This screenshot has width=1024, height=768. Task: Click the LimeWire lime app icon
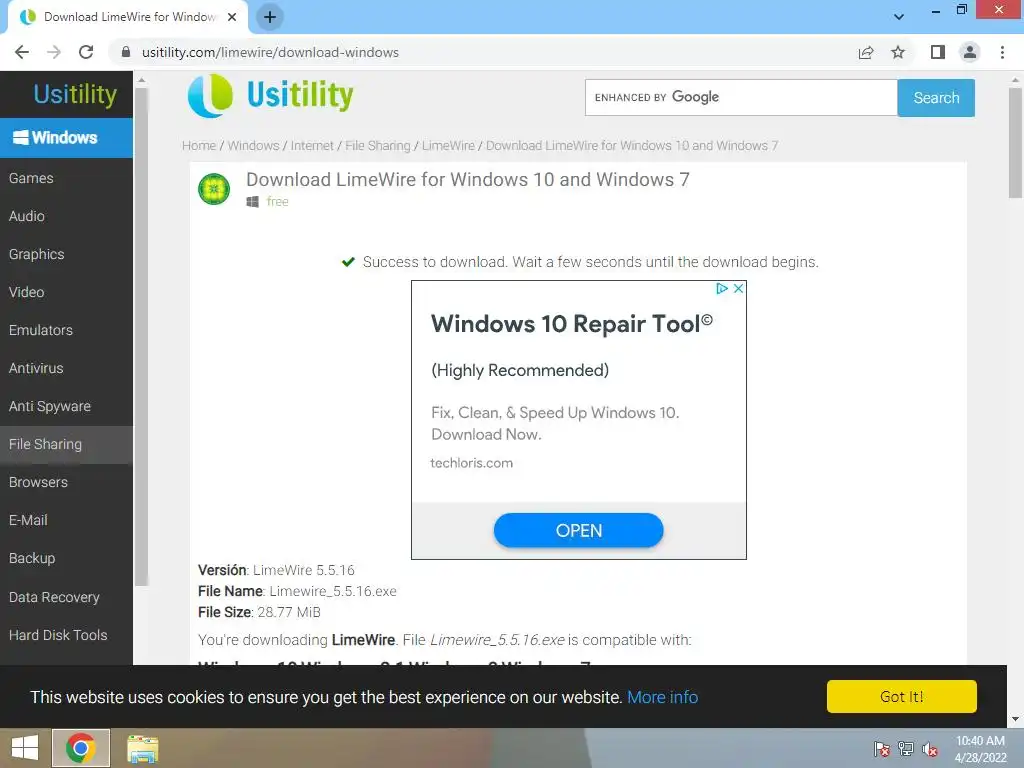tap(214, 189)
